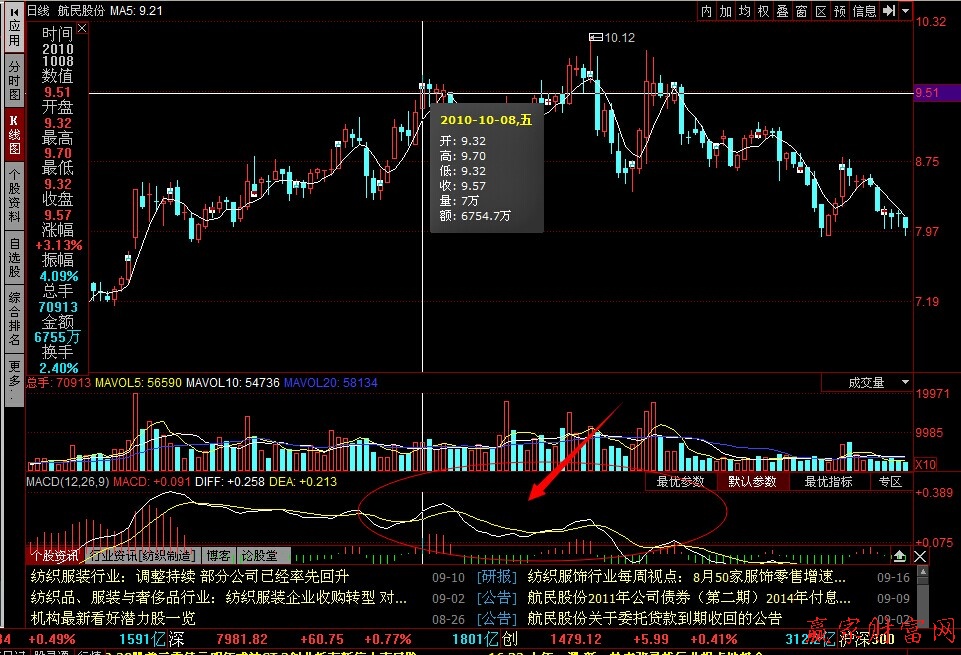
Task: Click the news panel restore-up icon
Action: [x=900, y=556]
